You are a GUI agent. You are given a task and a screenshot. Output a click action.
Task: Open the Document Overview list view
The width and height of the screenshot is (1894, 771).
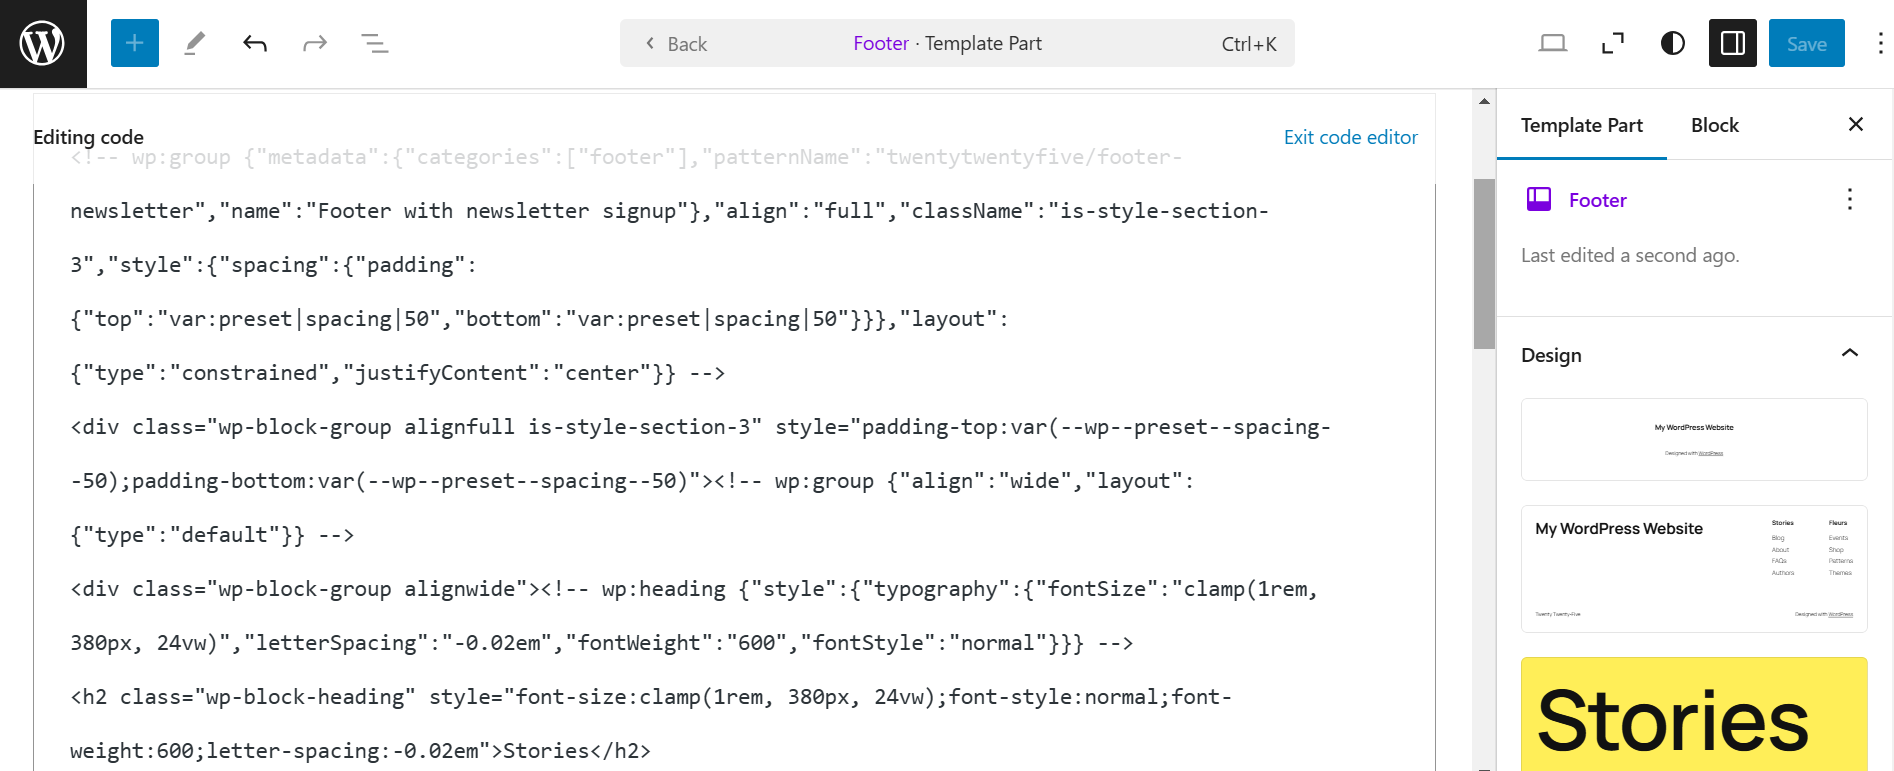pyautogui.click(x=375, y=43)
